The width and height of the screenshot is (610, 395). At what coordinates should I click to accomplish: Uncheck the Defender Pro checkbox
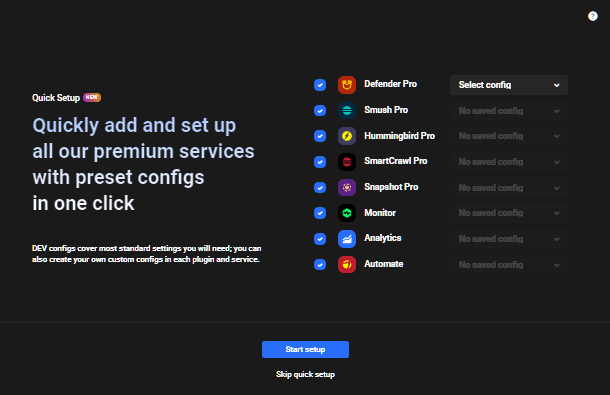coord(320,85)
